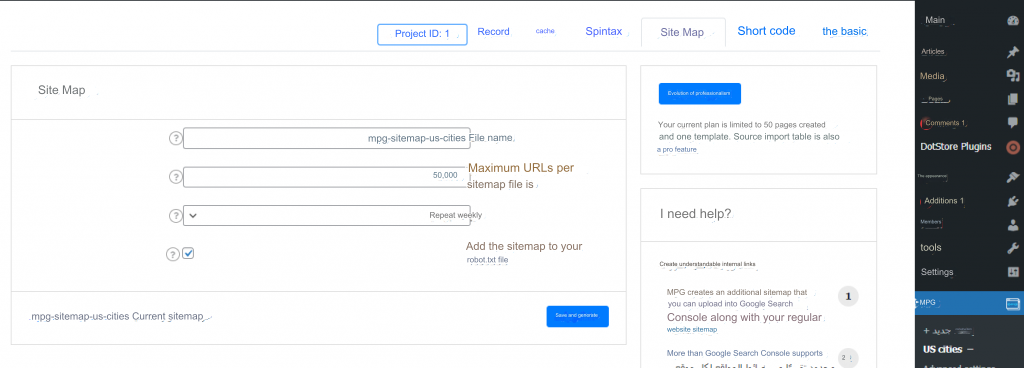
Task: Open Articles in the admin sidebar
Action: pos(933,52)
